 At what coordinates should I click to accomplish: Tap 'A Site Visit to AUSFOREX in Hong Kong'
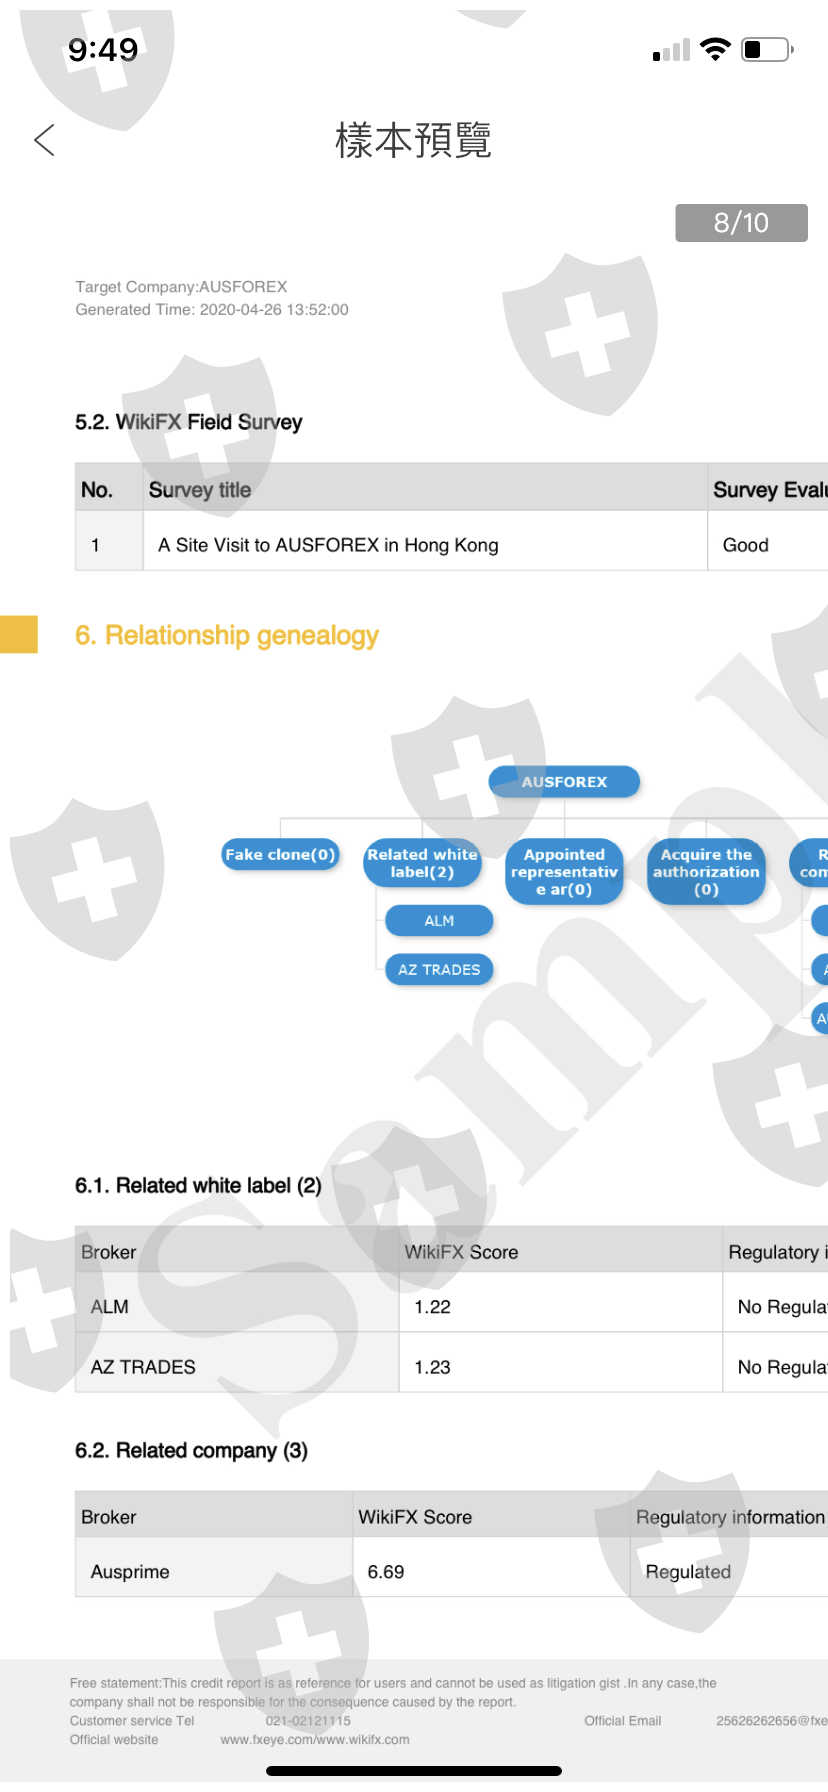328,545
